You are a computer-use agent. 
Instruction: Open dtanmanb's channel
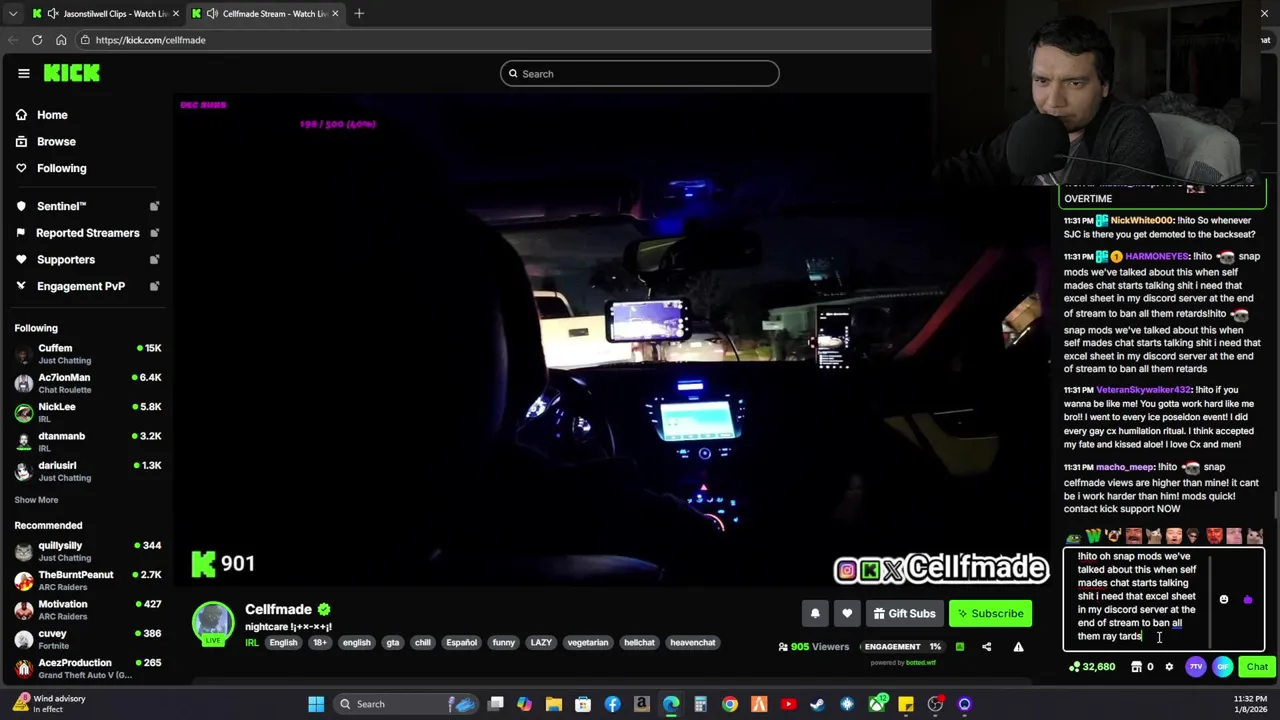[88, 442]
